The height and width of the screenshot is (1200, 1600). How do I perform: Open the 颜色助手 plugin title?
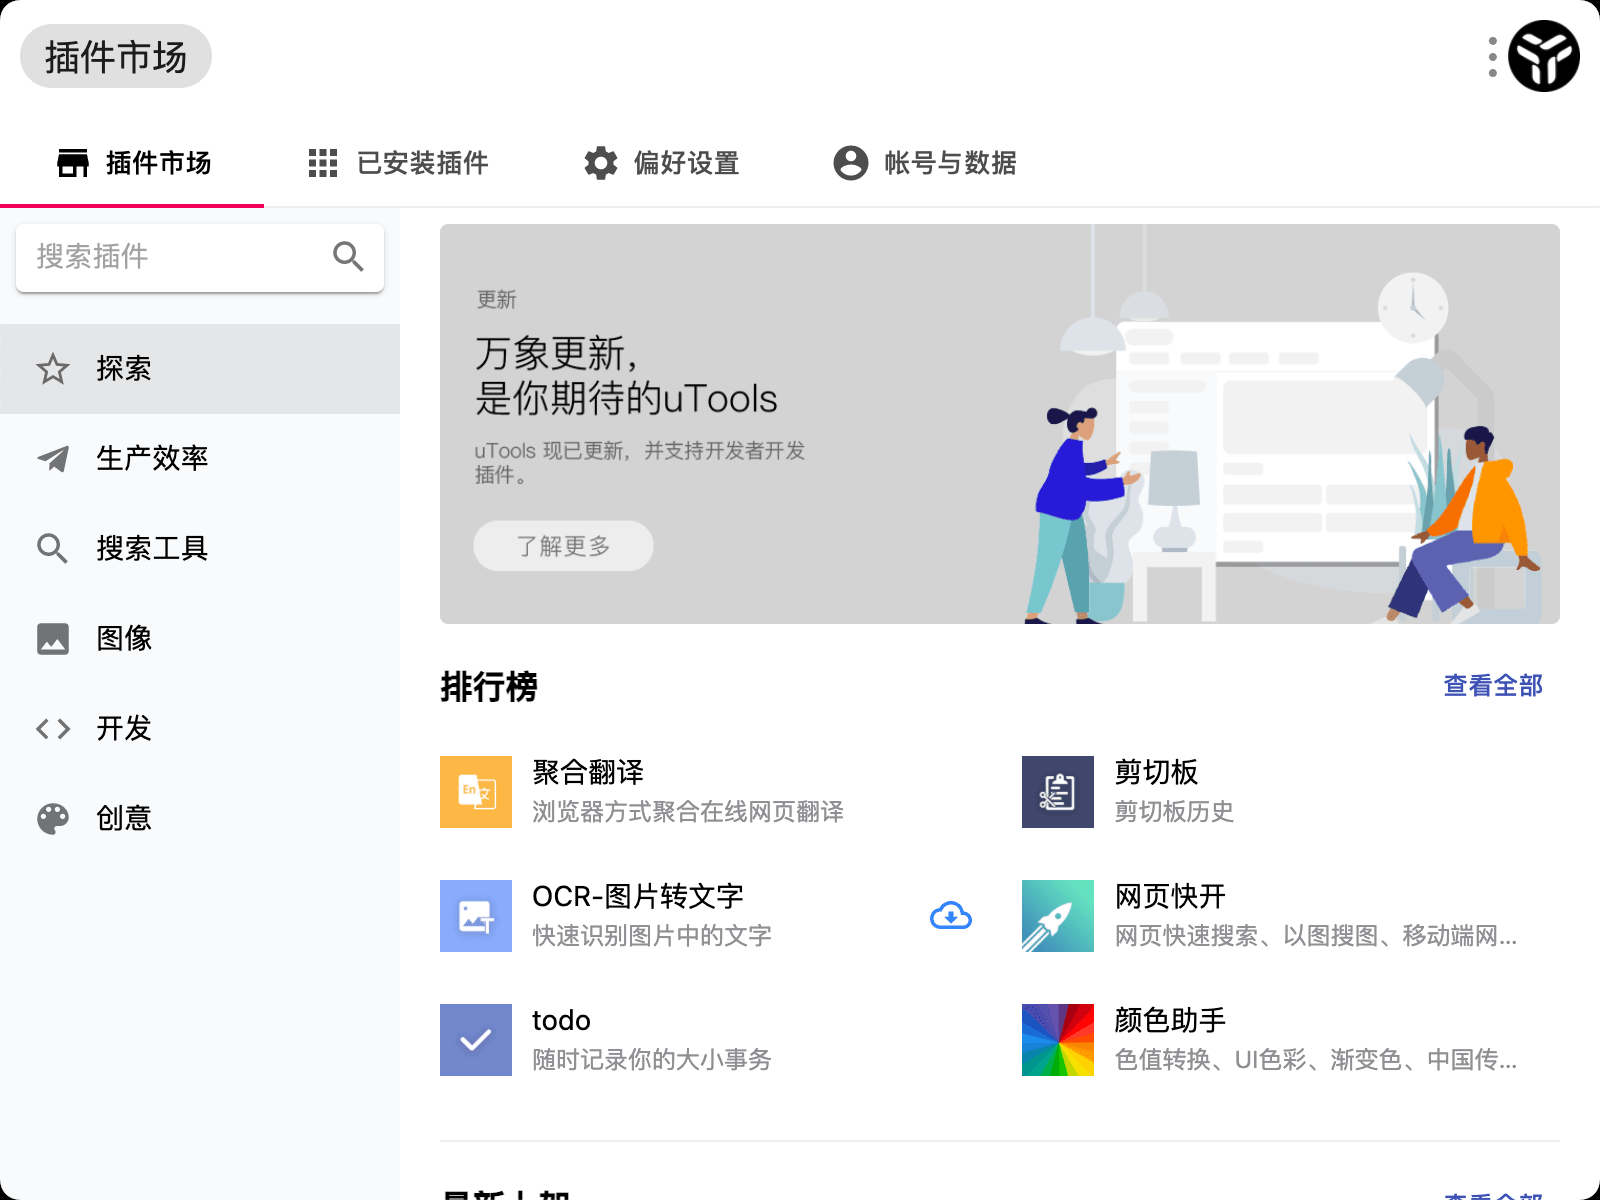pyautogui.click(x=1171, y=1020)
